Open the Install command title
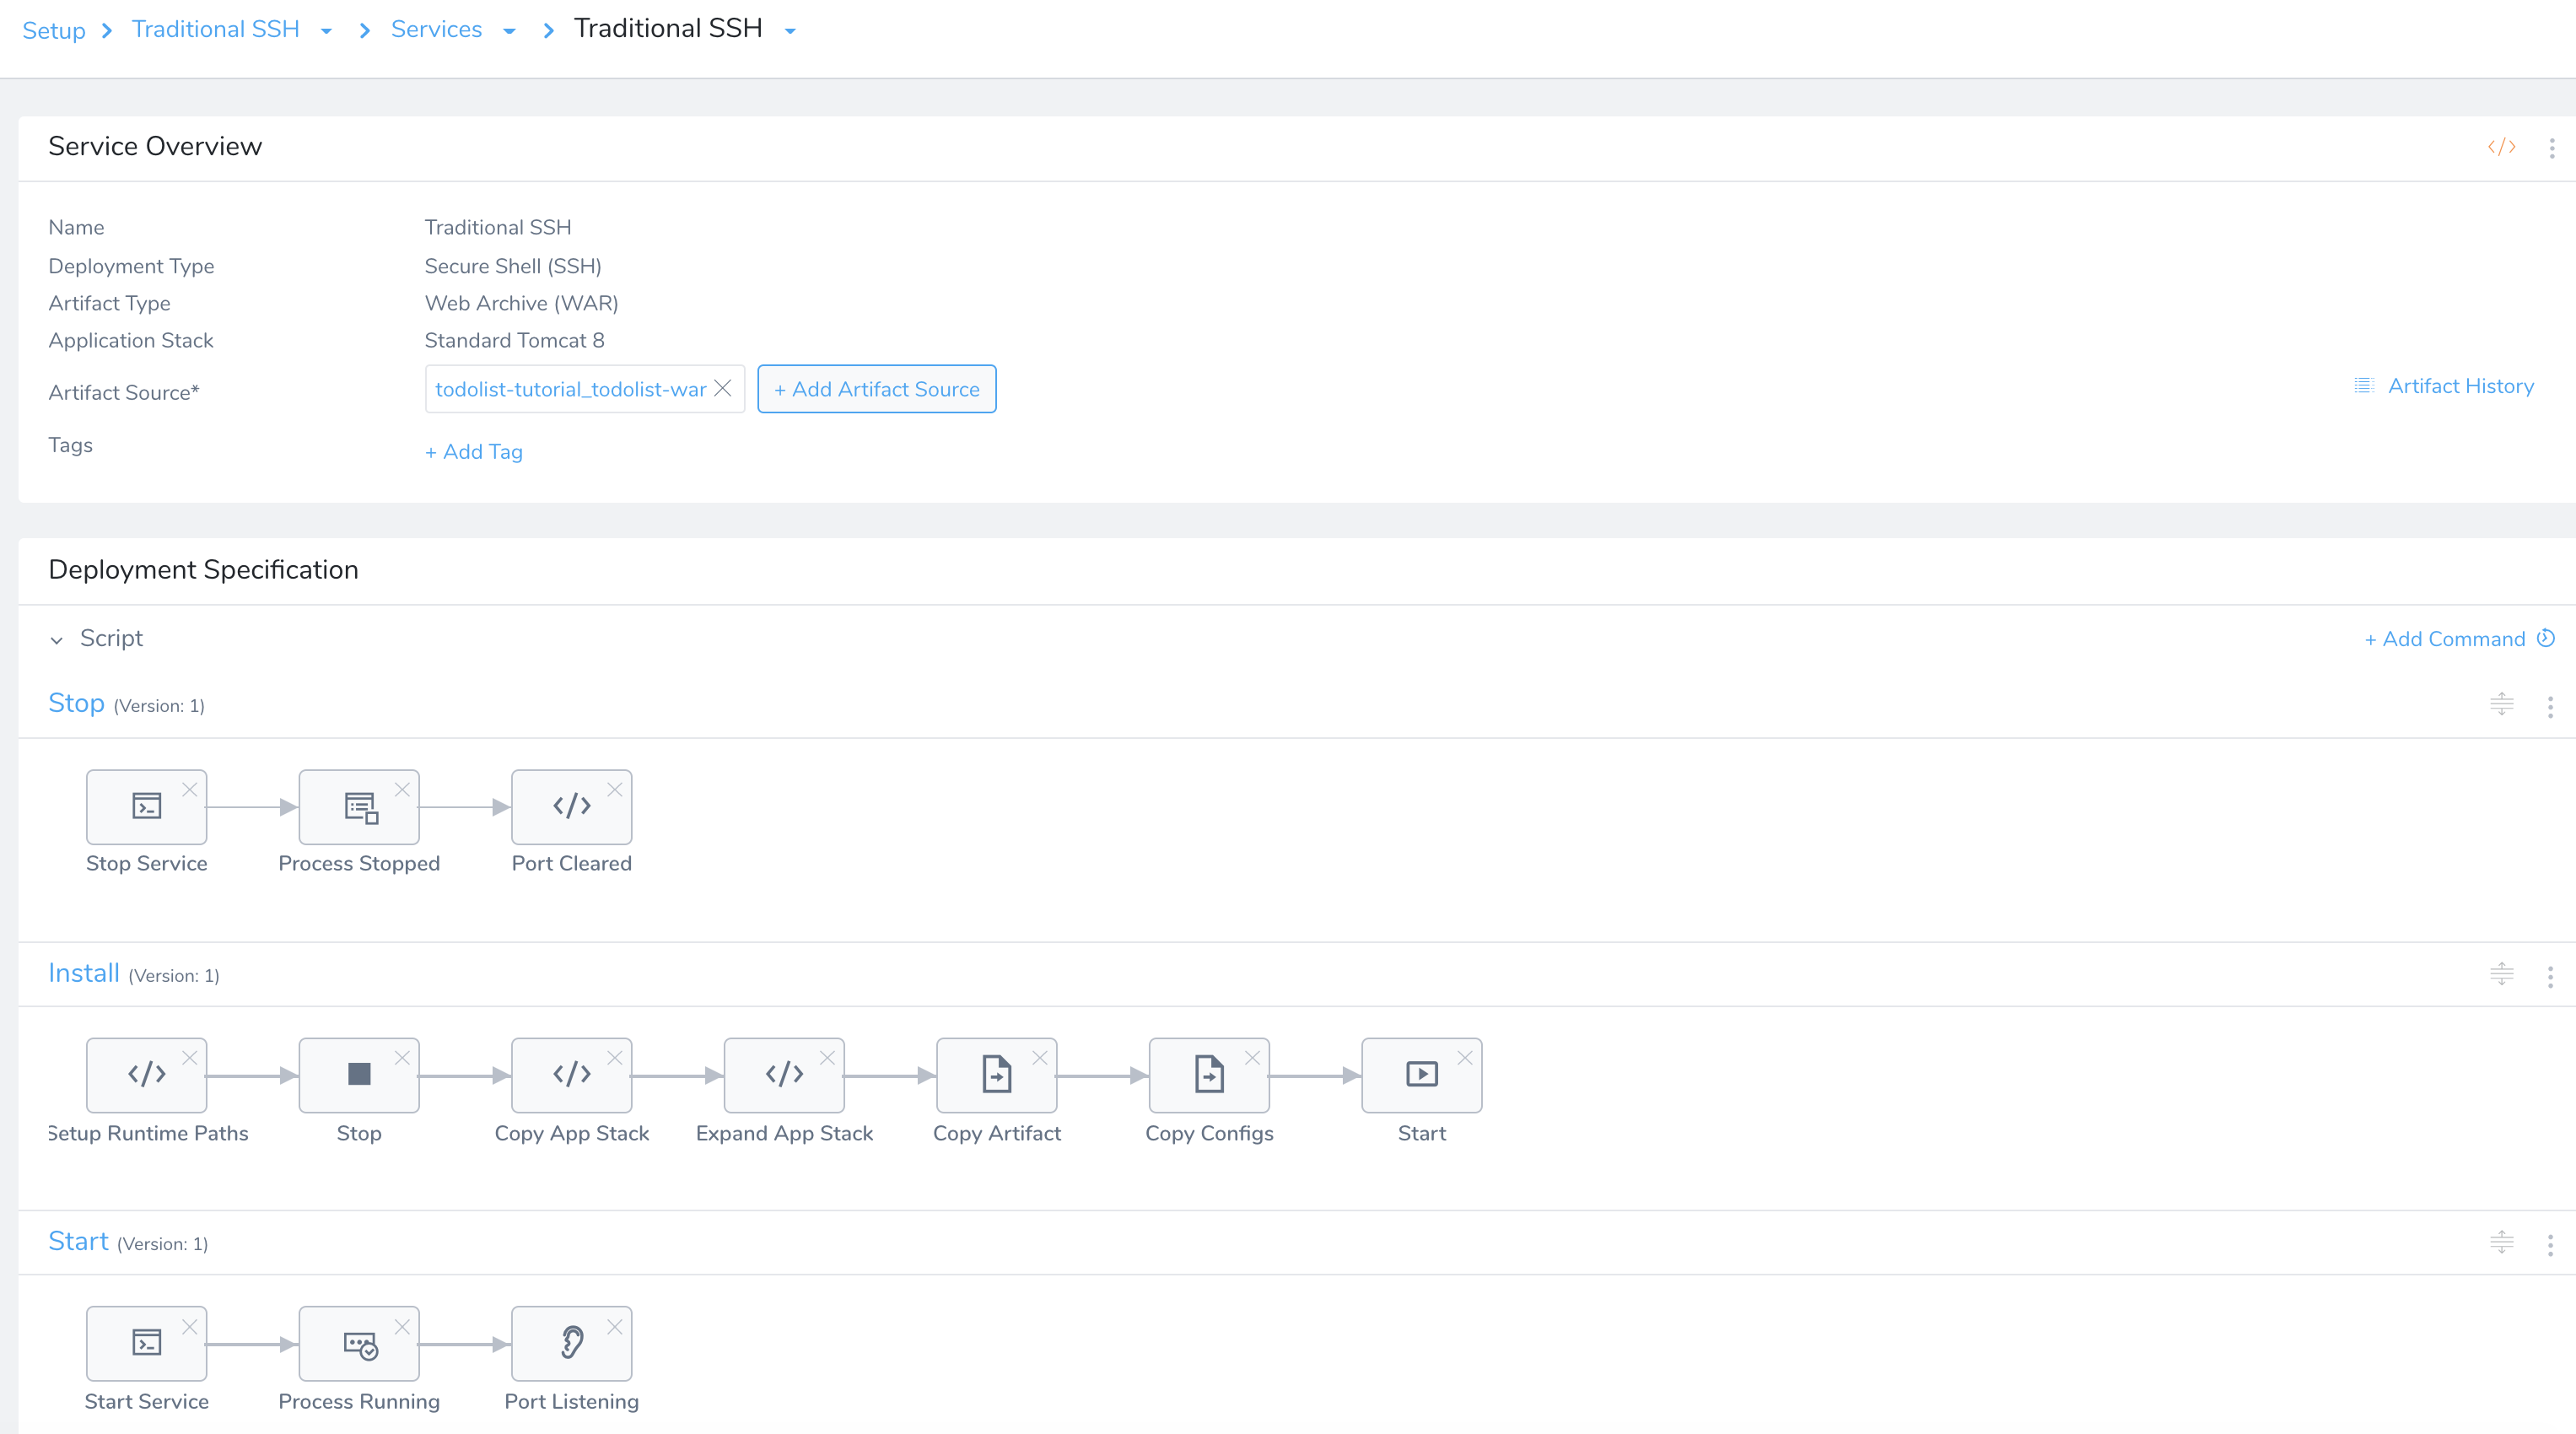 pos(84,973)
